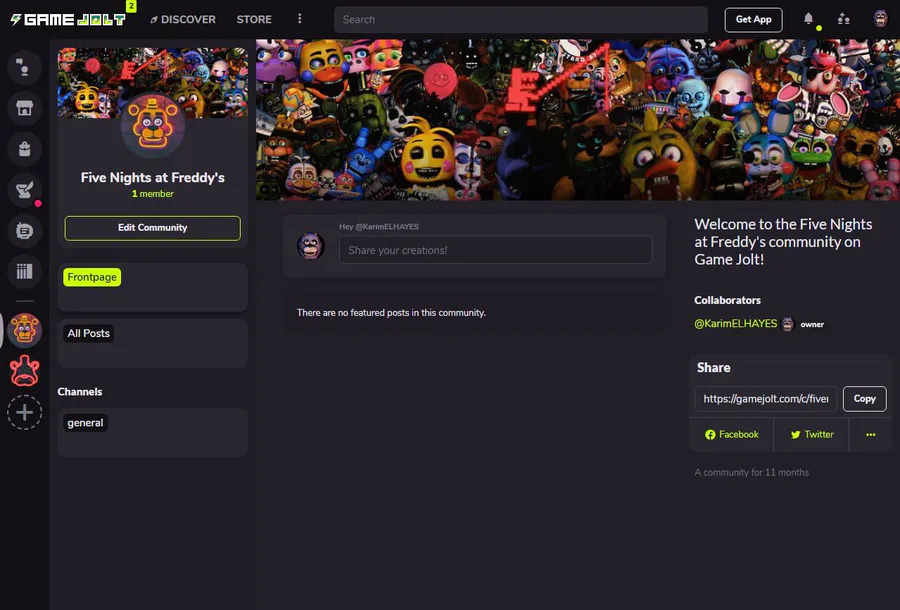Open the storefront icon in left sidebar
The height and width of the screenshot is (610, 900).
point(24,108)
